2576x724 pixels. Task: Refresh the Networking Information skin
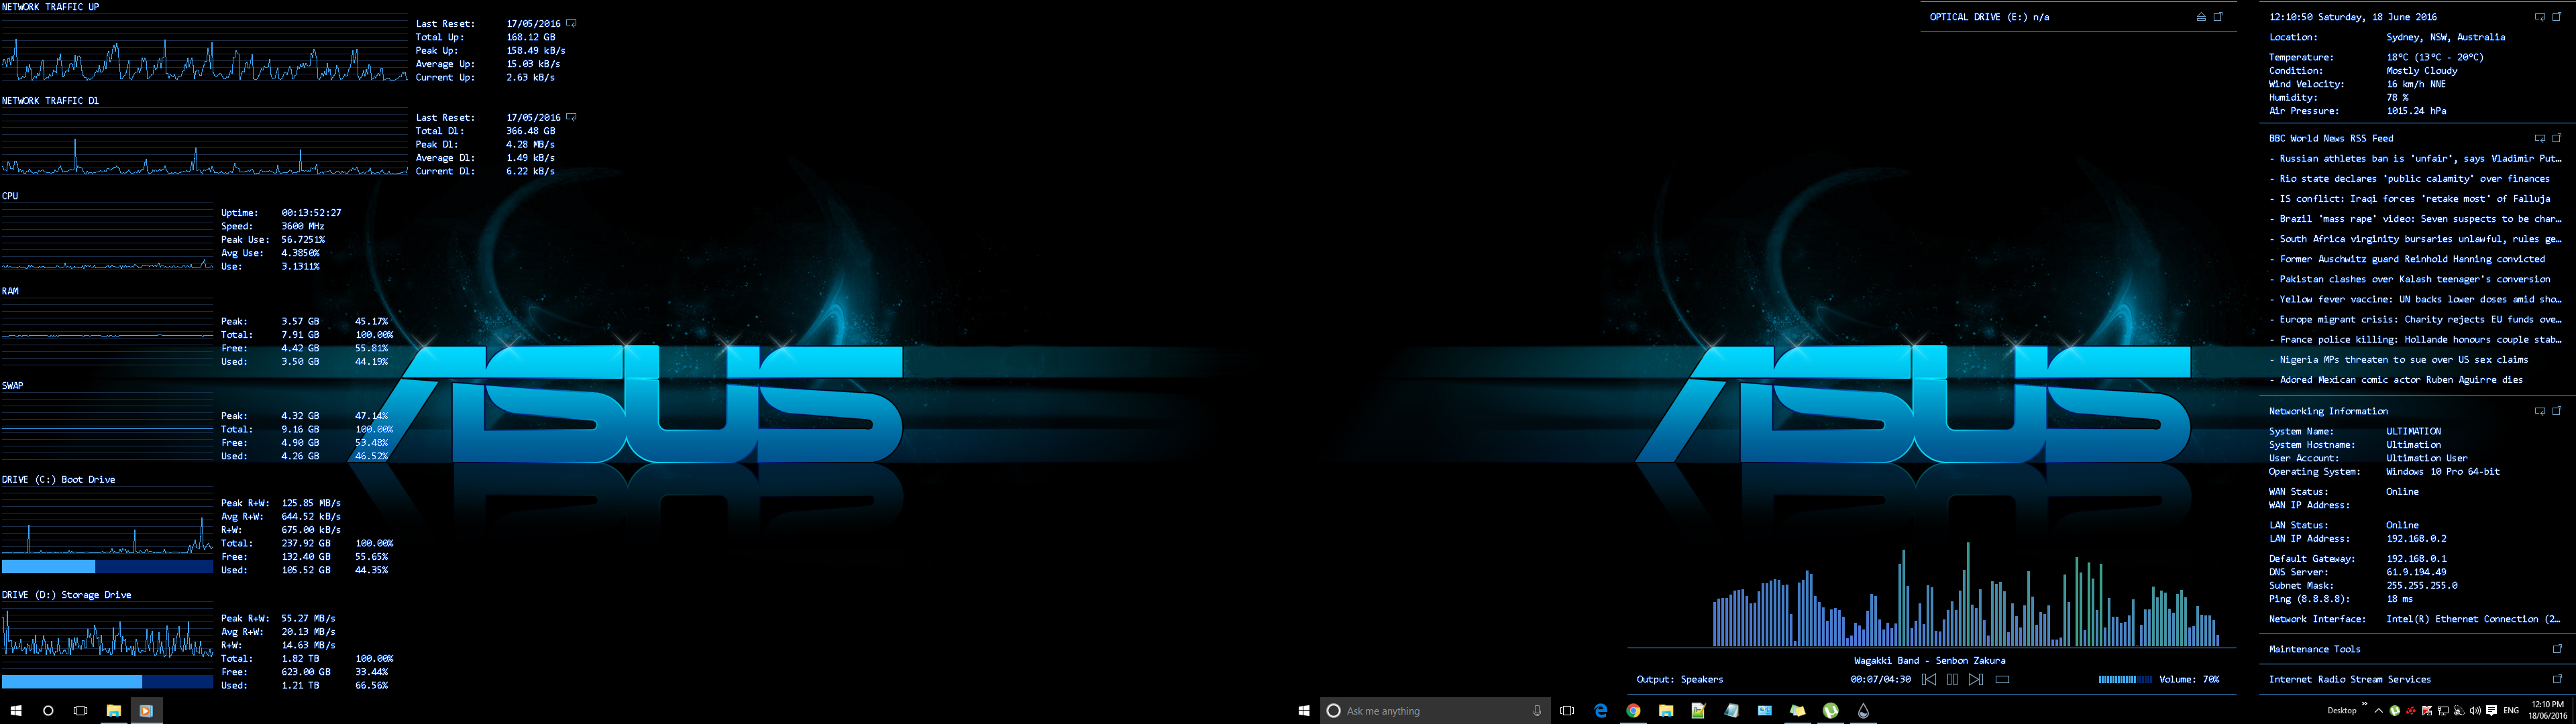click(x=2540, y=410)
